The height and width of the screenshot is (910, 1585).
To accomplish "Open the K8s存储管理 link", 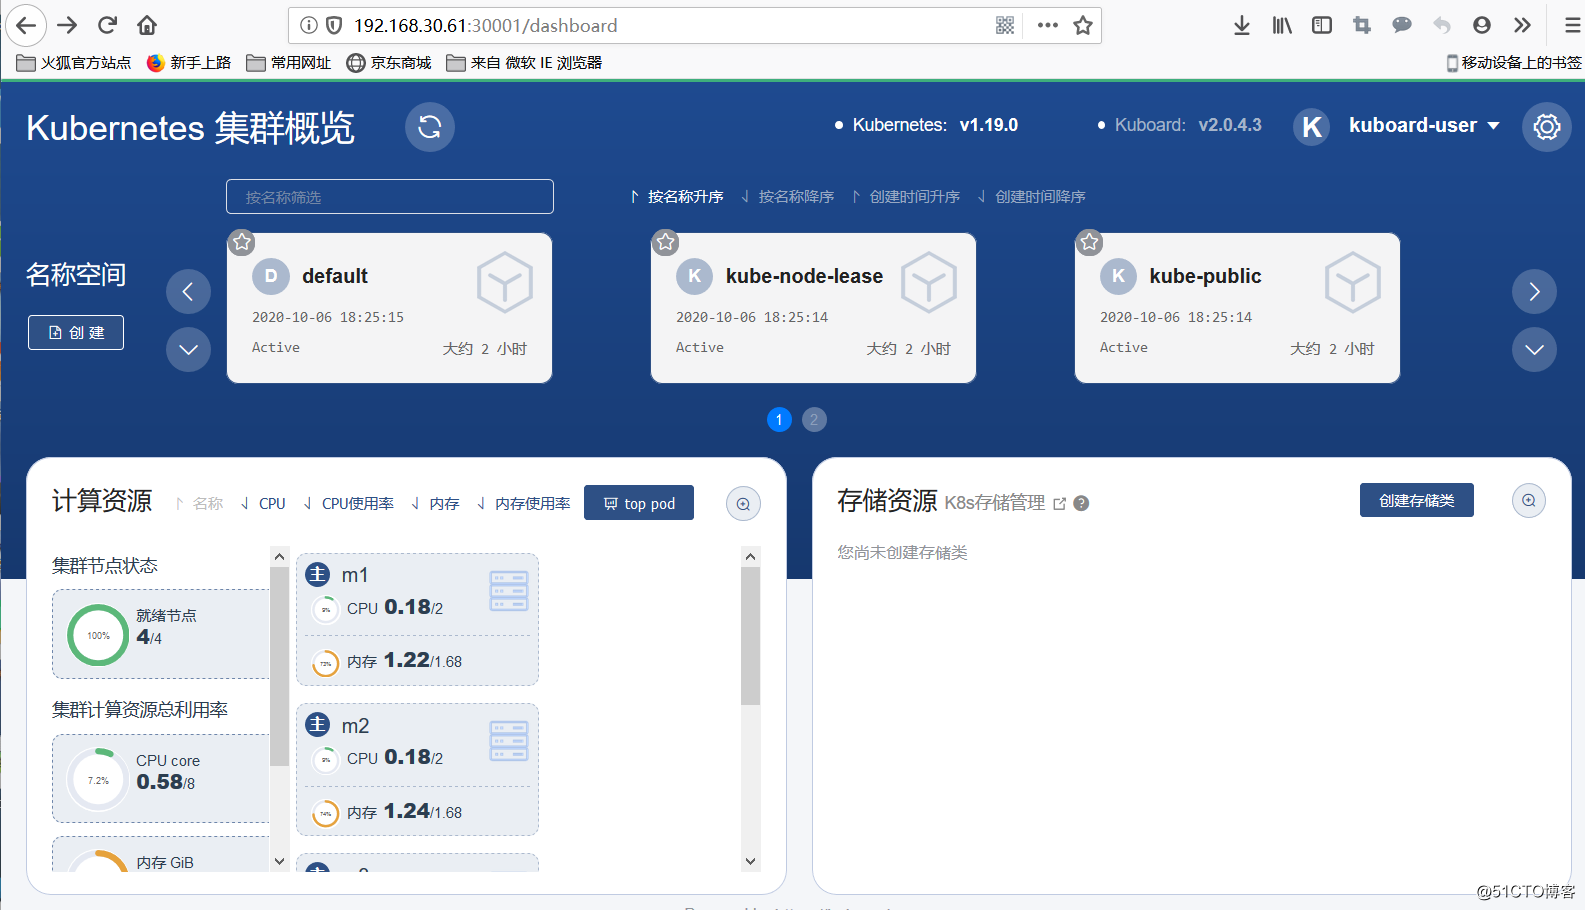I will point(1005,503).
